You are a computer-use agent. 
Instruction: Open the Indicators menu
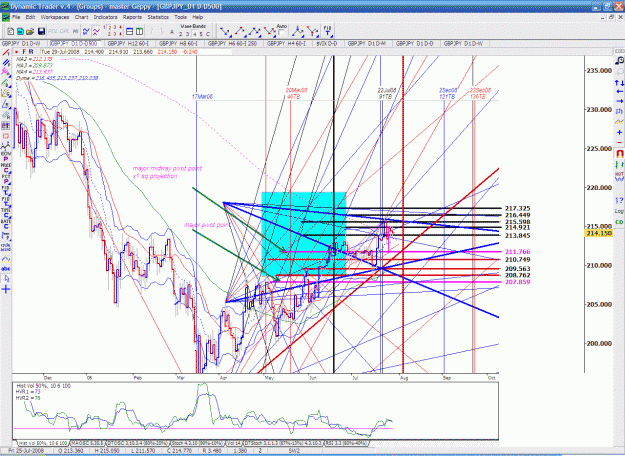point(105,17)
